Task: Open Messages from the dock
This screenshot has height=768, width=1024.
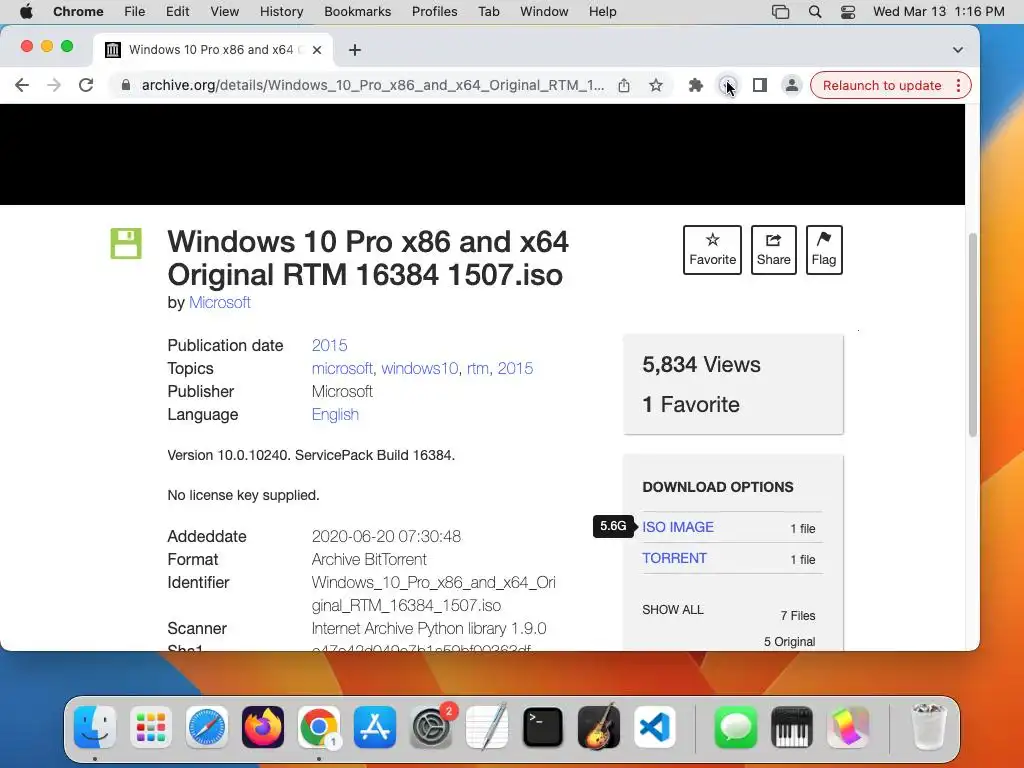Action: click(735, 727)
